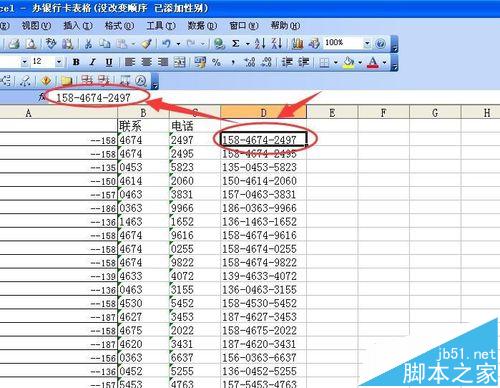Click the Undo arrow icon
Viewport: 500px width, 388px height.
(x=166, y=44)
